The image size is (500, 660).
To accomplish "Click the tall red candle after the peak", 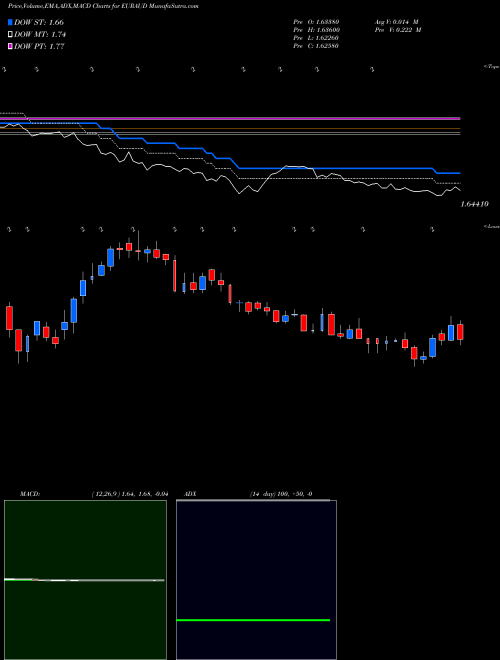I will (x=174, y=275).
